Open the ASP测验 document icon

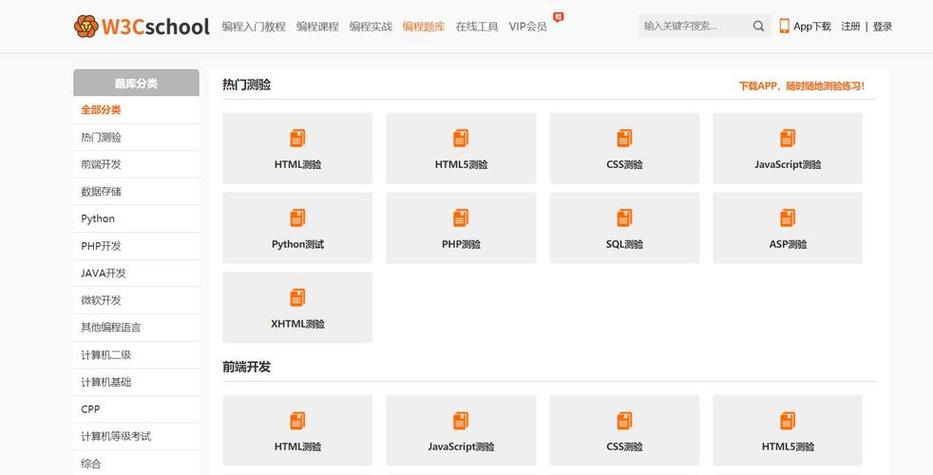(x=787, y=218)
